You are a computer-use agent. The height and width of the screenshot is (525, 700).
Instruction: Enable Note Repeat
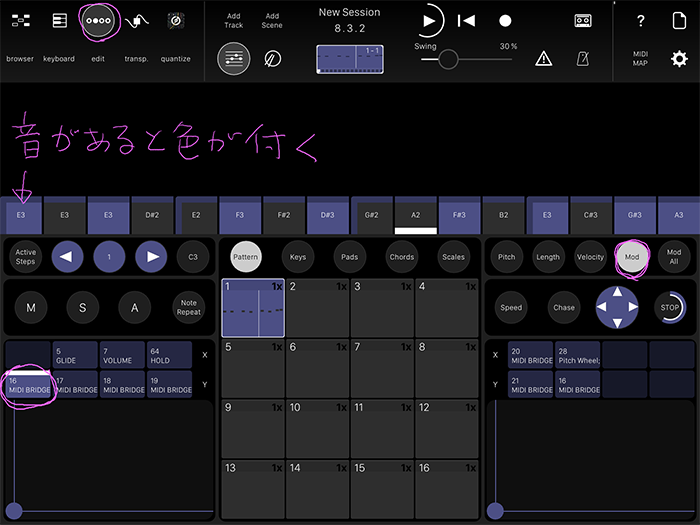click(188, 308)
